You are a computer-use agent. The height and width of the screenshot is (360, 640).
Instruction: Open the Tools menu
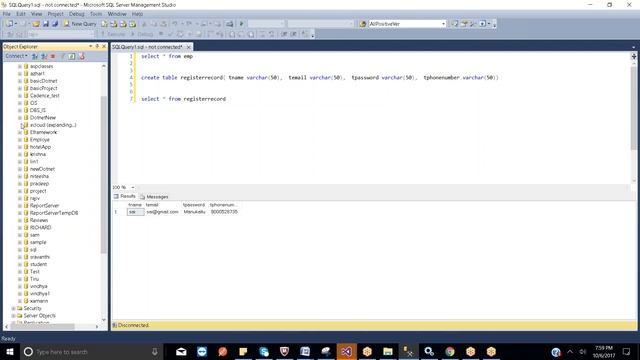point(96,14)
